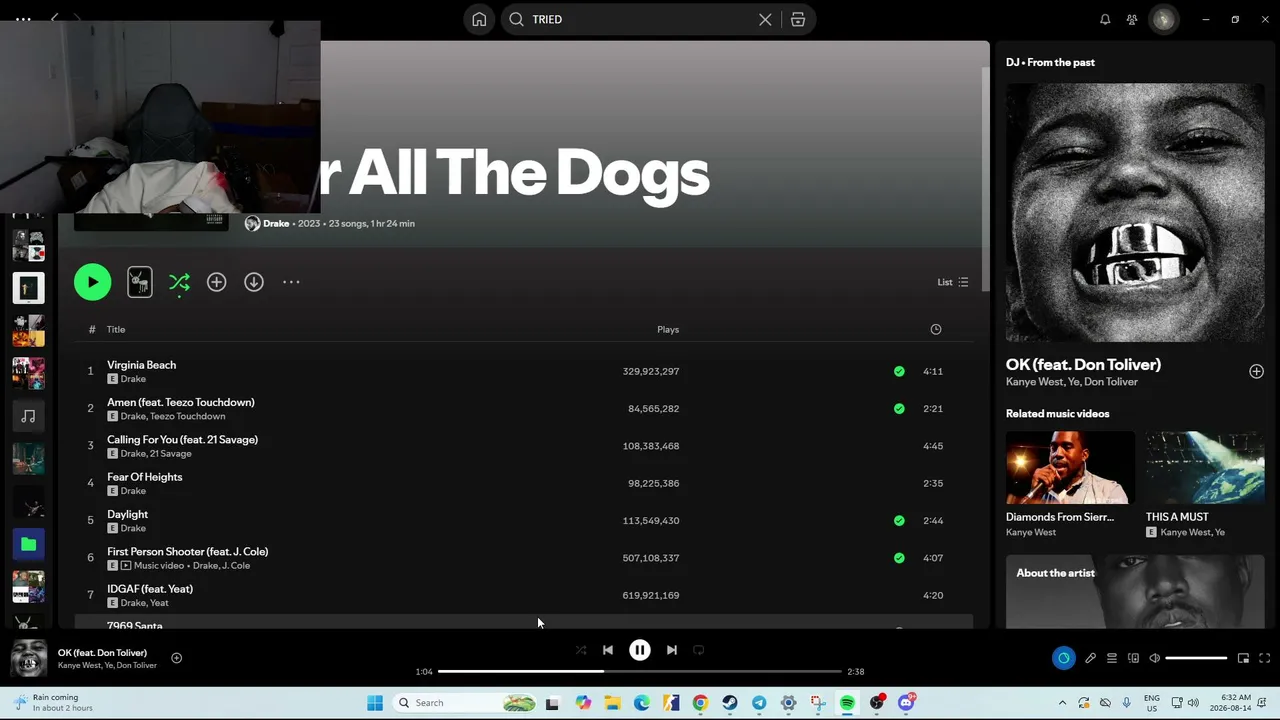The height and width of the screenshot is (720, 1280).
Task: Toggle shuffle for the album
Action: [179, 282]
